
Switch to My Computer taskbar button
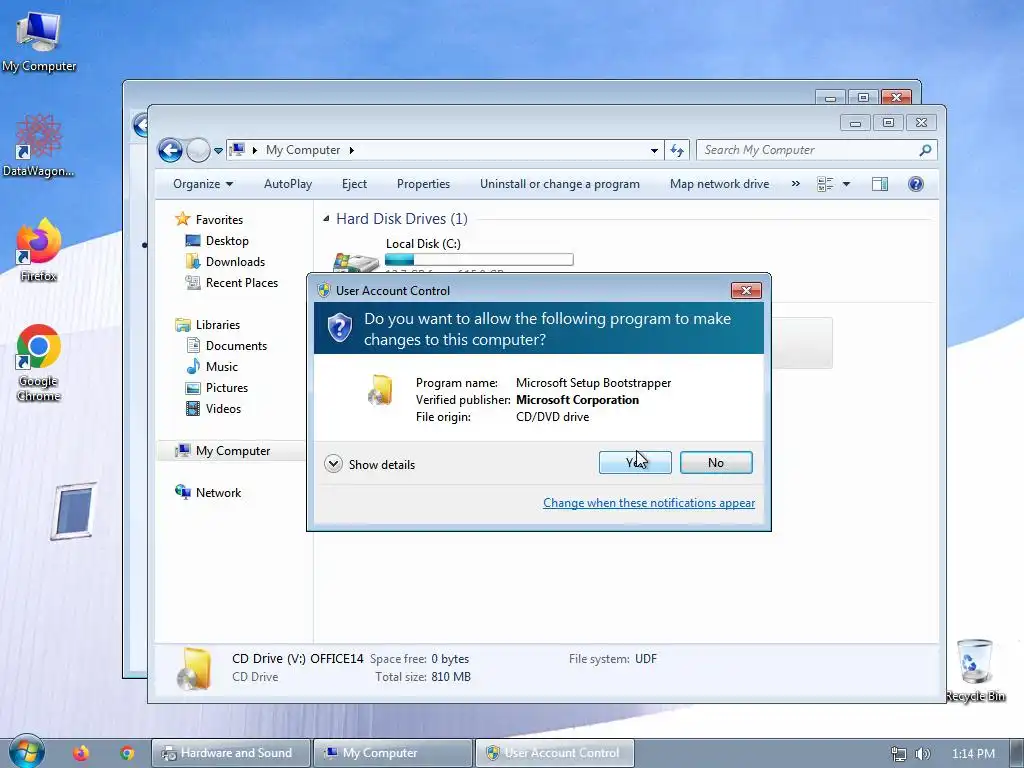(392, 753)
